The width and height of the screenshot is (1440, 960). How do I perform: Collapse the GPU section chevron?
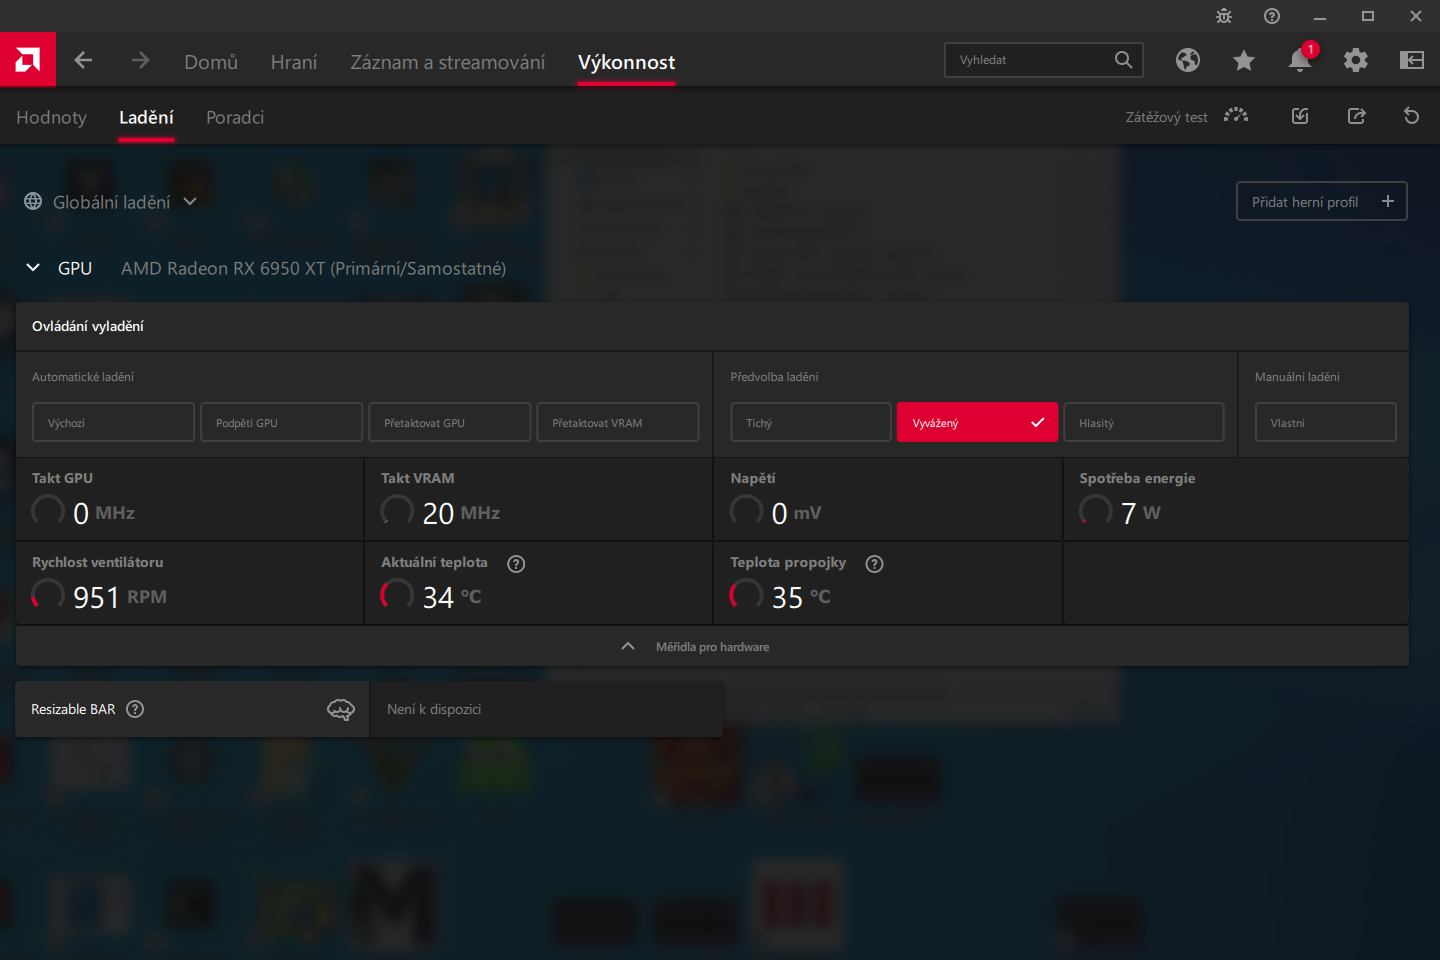pos(33,268)
